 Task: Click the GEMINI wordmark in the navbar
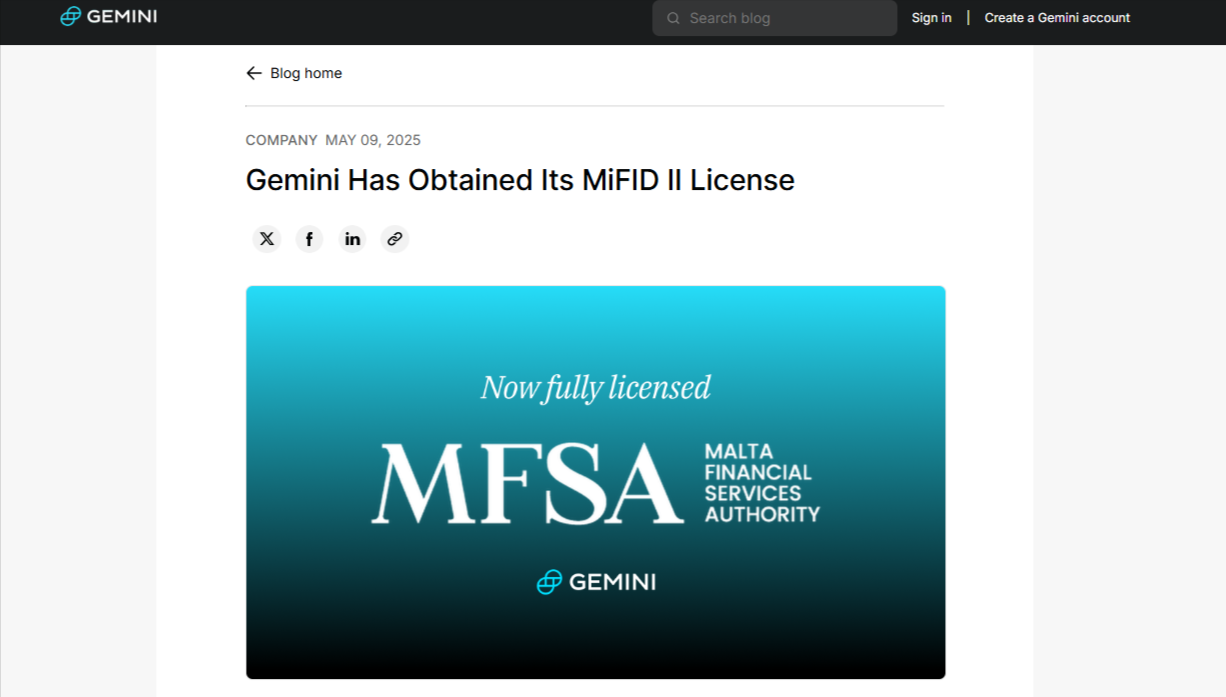coord(120,16)
